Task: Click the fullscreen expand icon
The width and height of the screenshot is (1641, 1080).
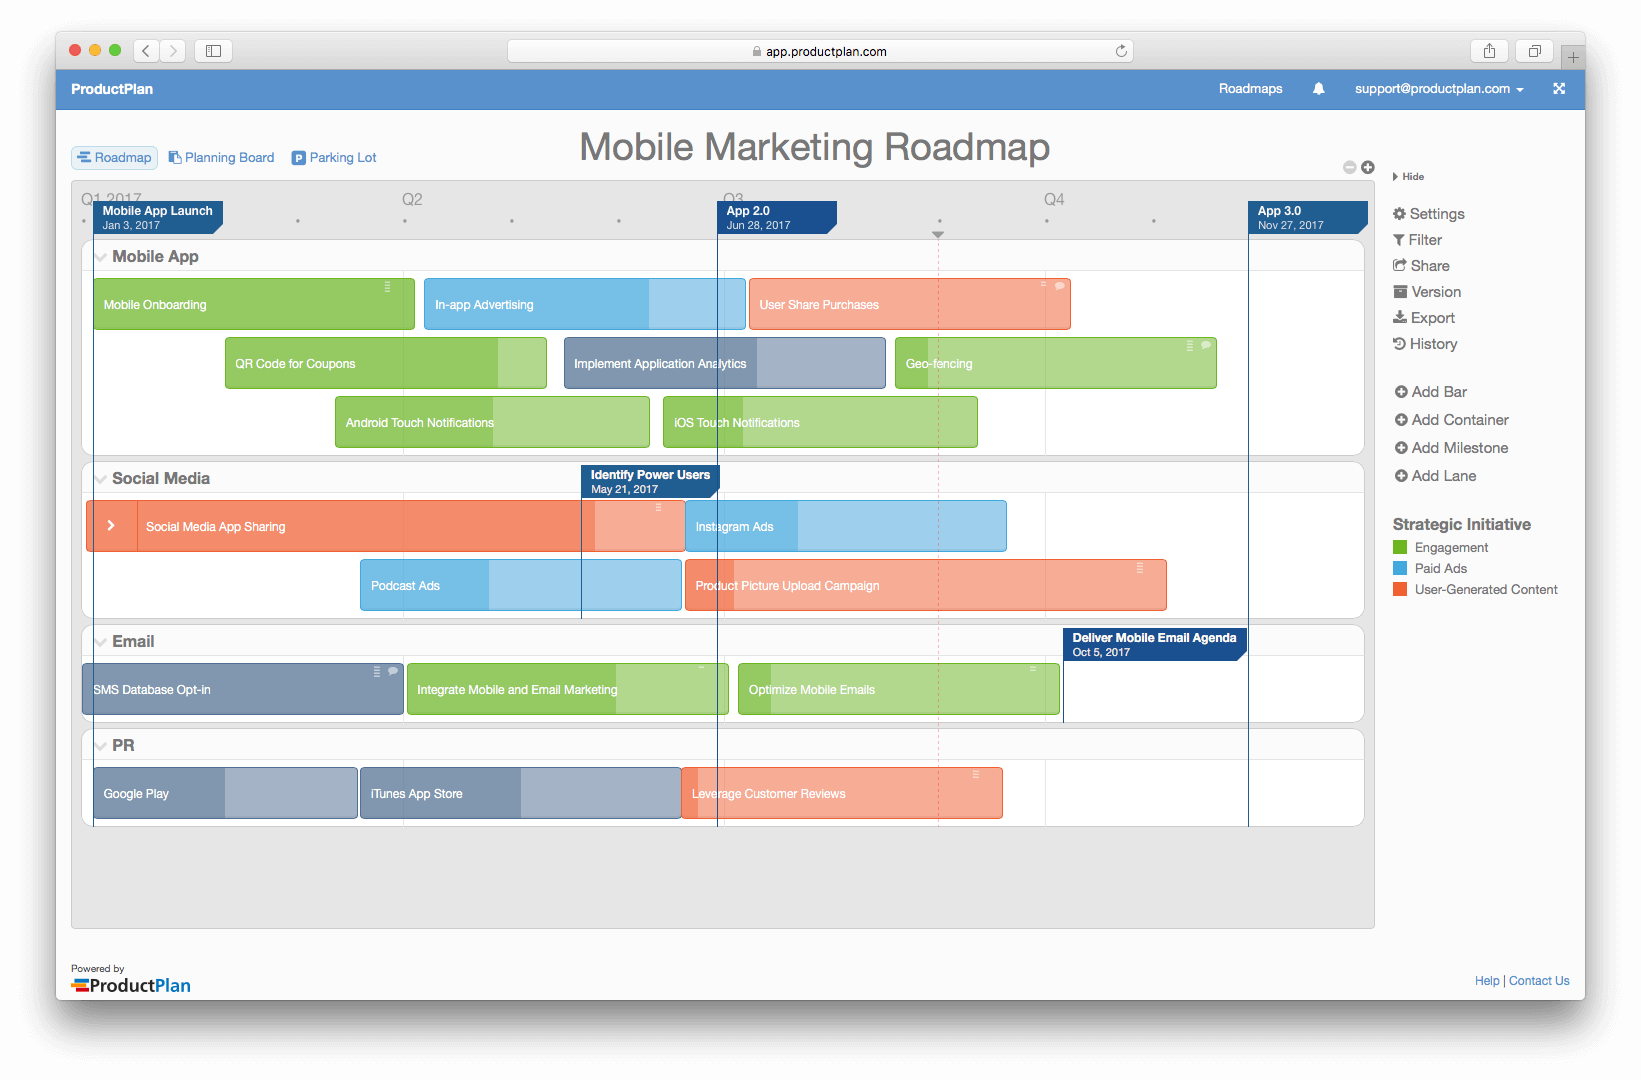Action: click(x=1558, y=89)
